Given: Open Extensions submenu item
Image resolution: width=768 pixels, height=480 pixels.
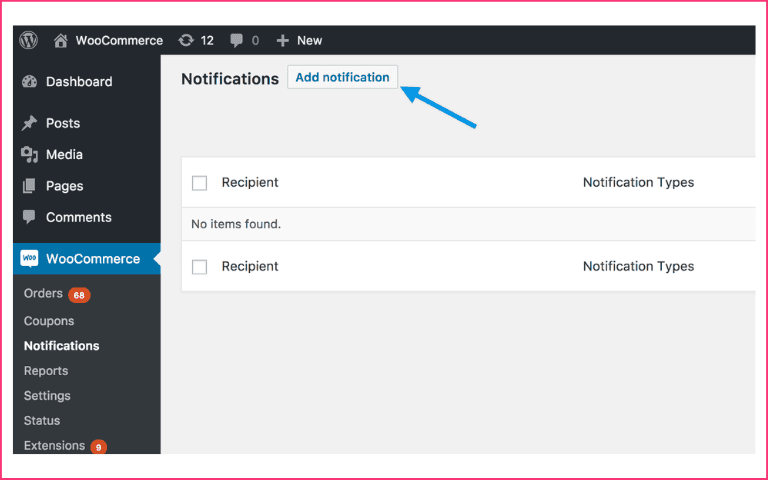Looking at the screenshot, I should [54, 445].
